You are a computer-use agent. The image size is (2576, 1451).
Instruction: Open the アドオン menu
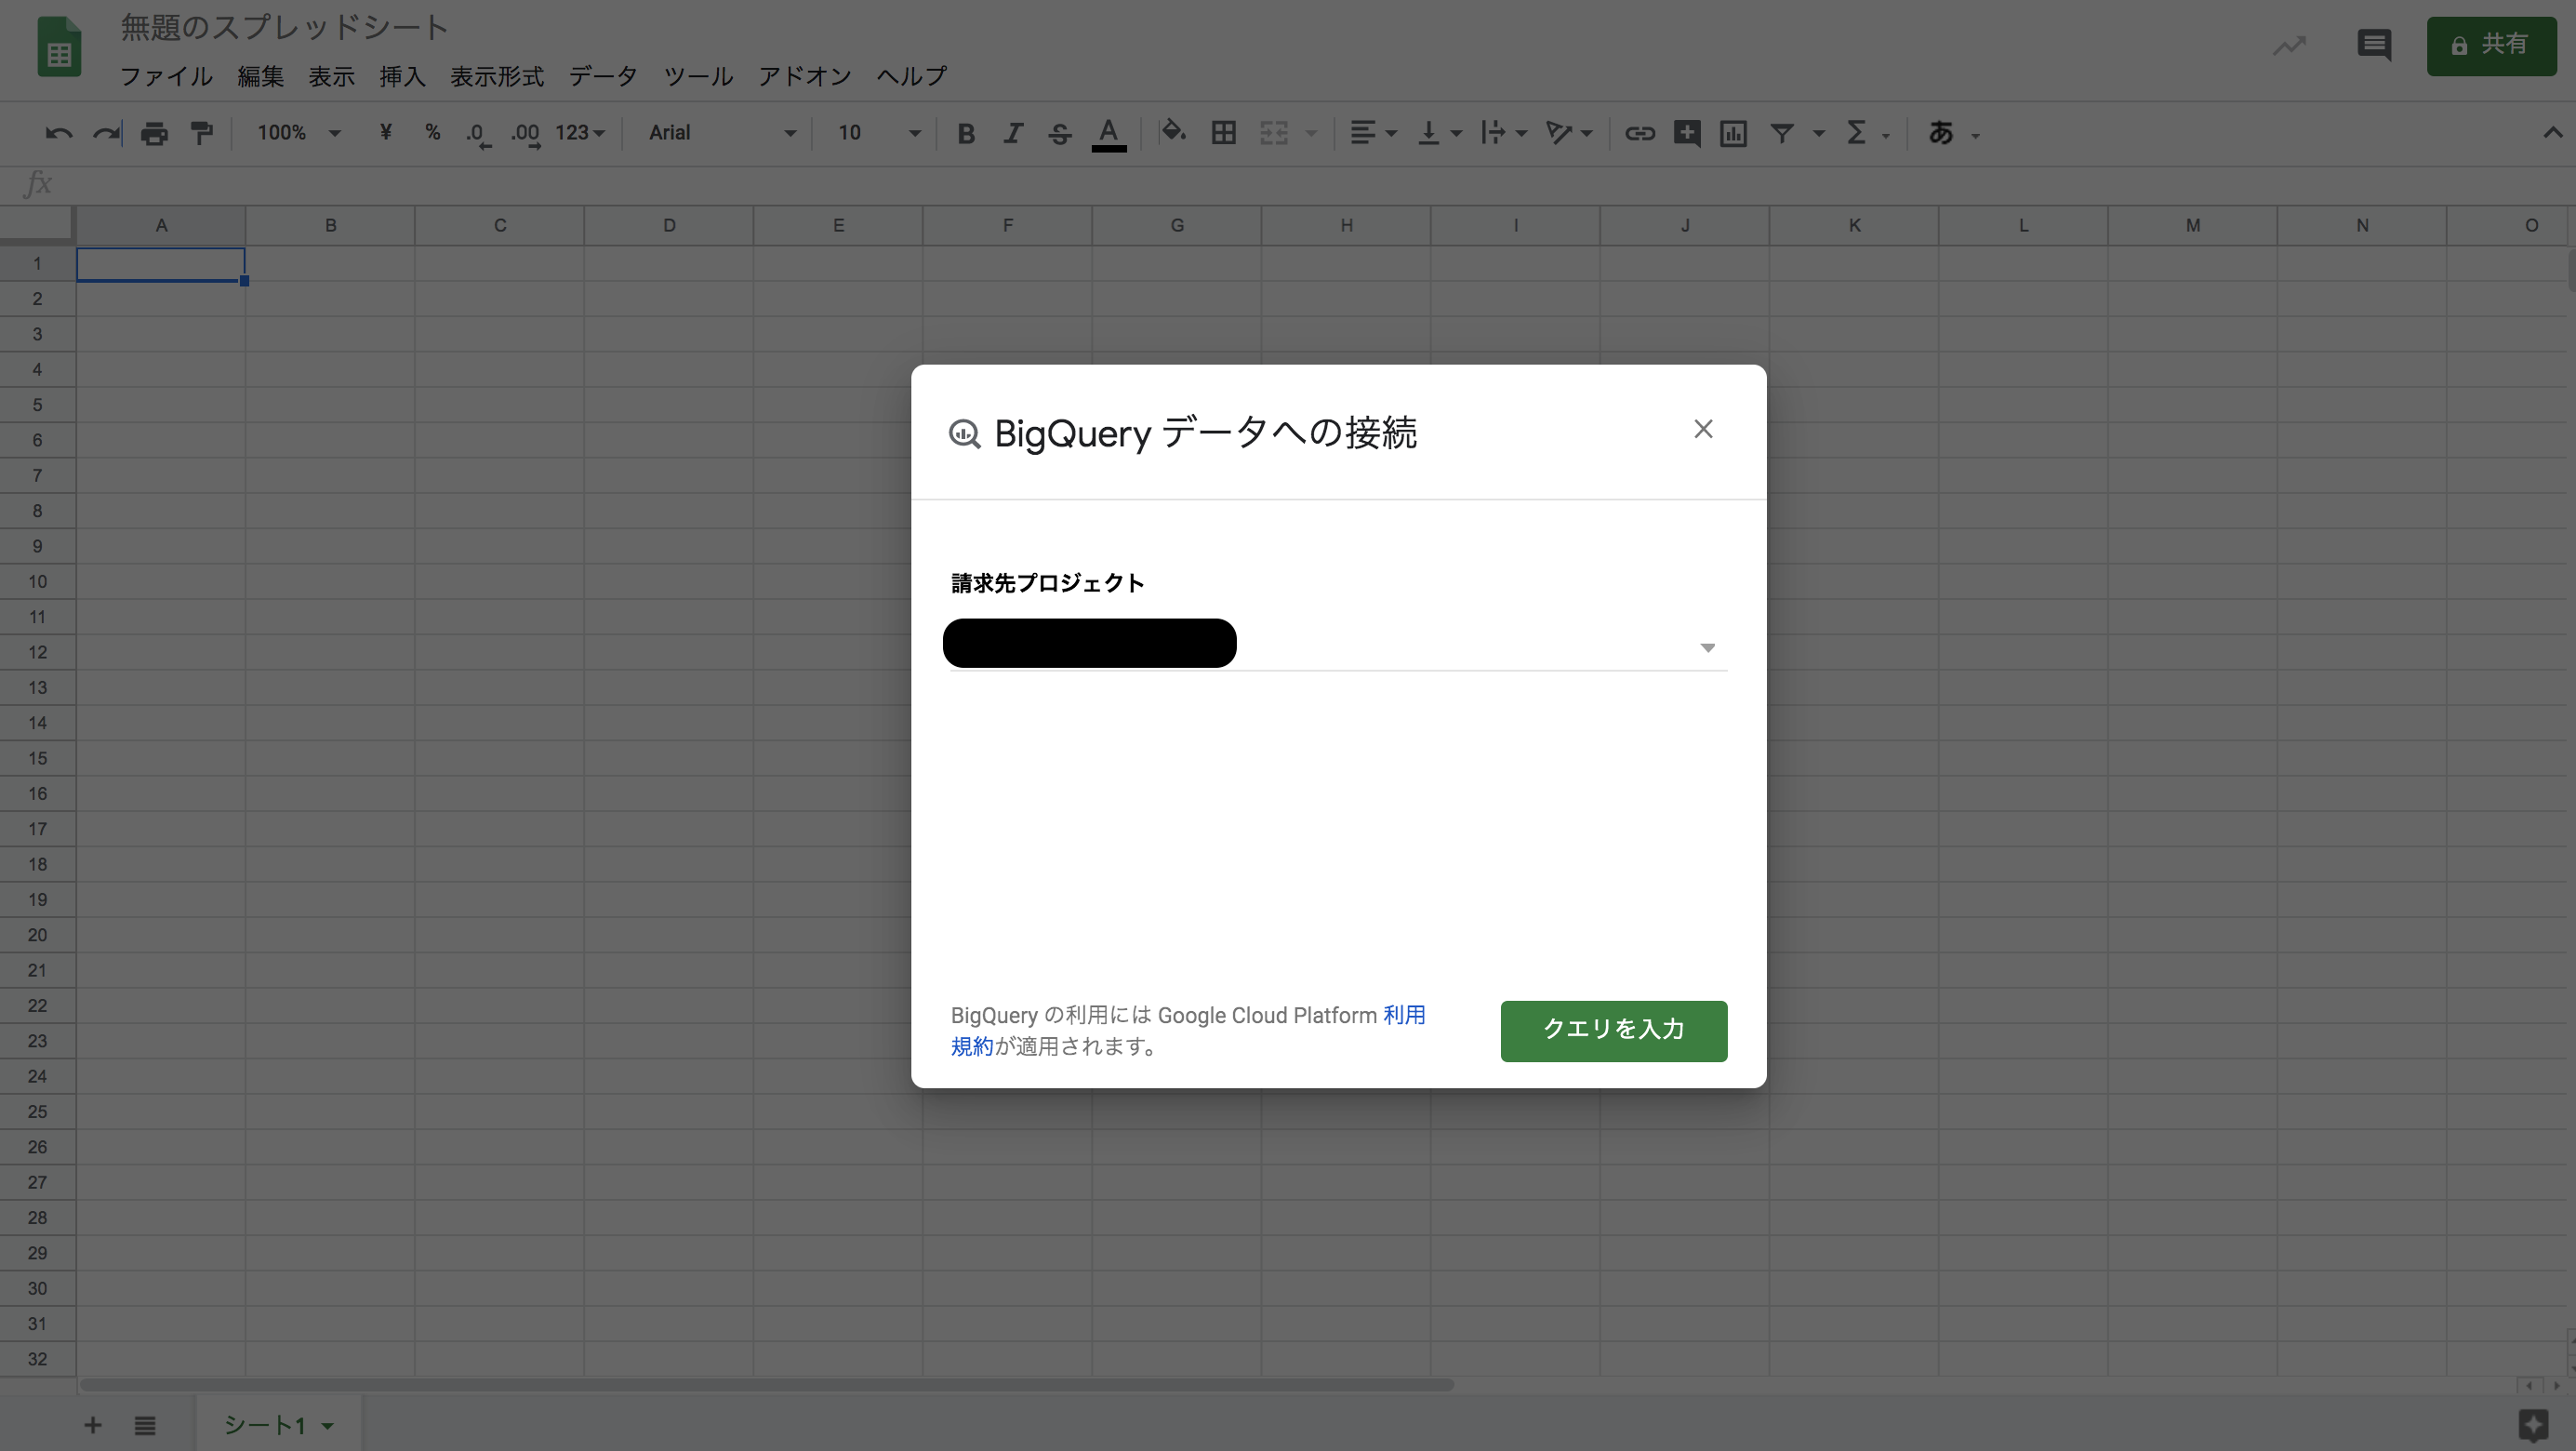[805, 76]
